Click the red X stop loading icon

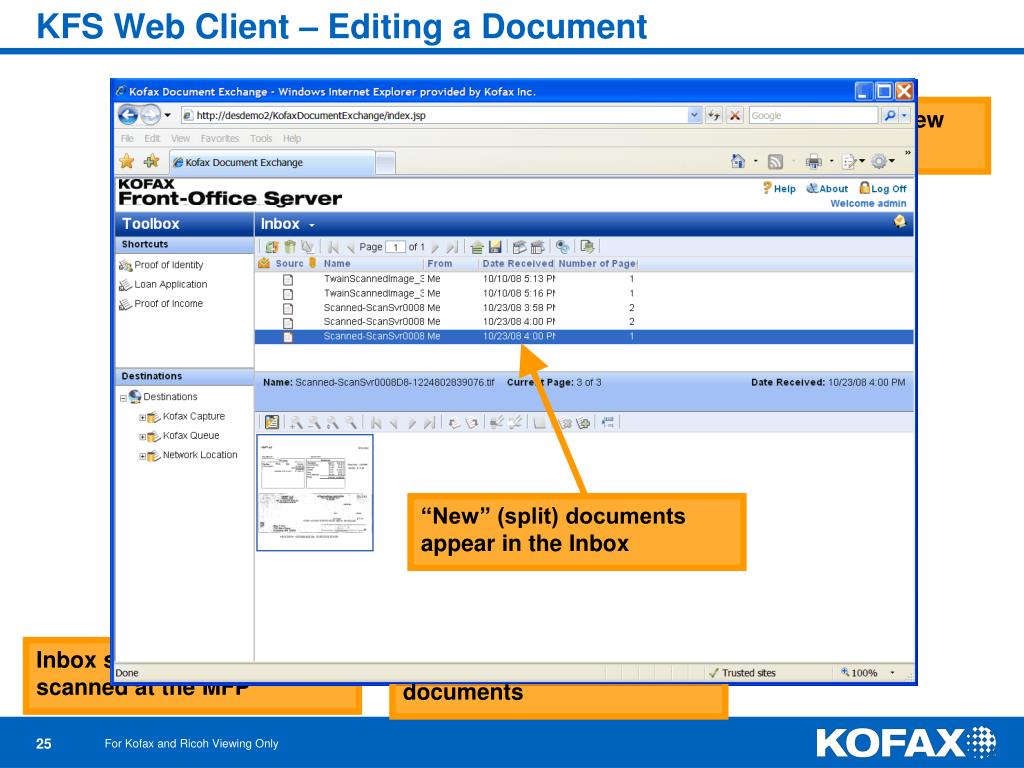(735, 116)
